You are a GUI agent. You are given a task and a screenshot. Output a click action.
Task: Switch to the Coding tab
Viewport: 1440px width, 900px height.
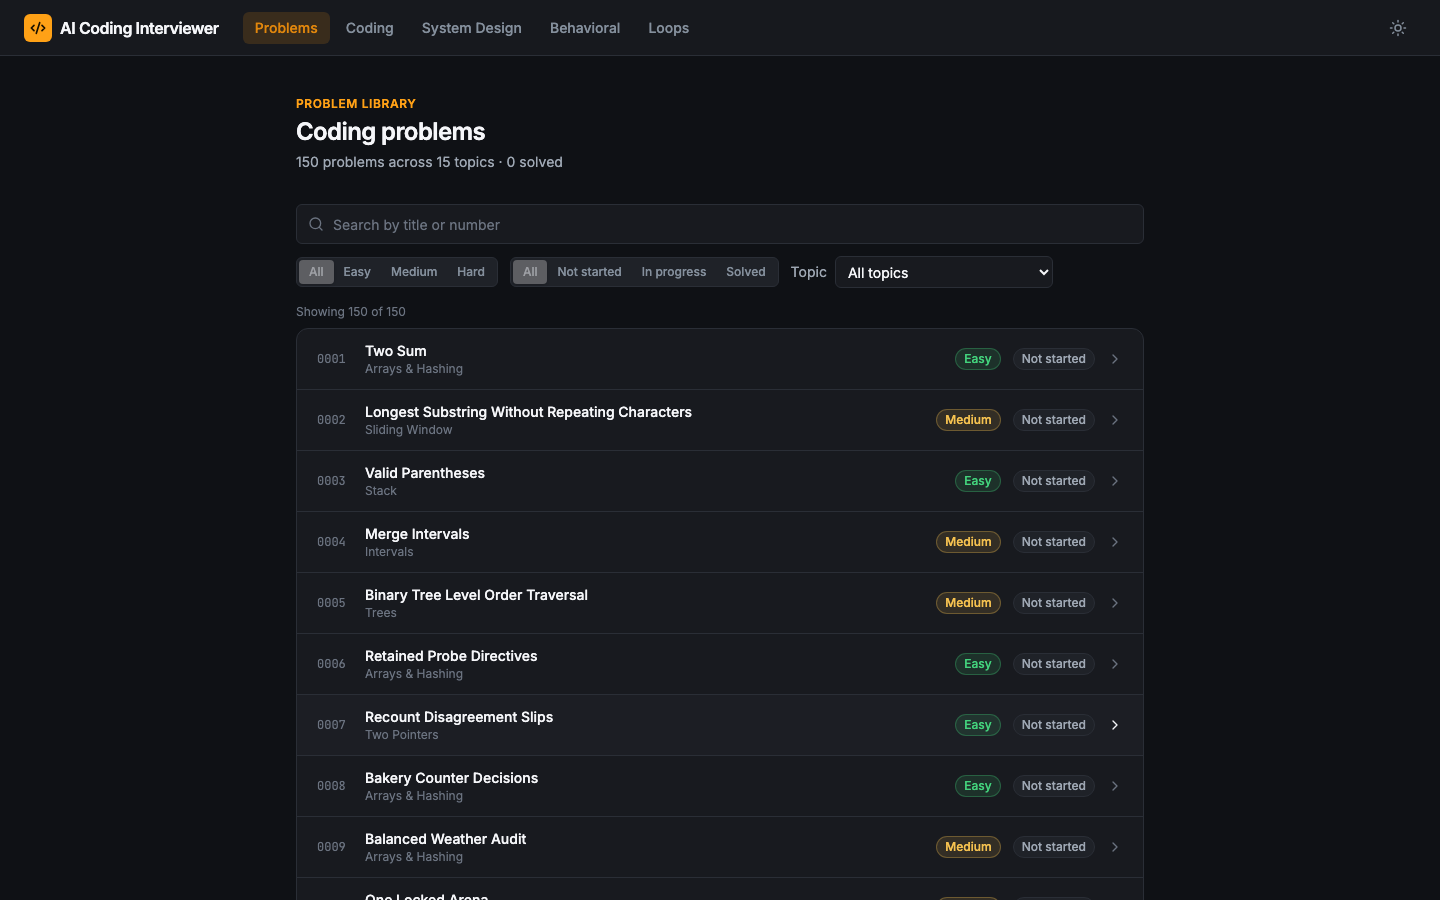370,28
